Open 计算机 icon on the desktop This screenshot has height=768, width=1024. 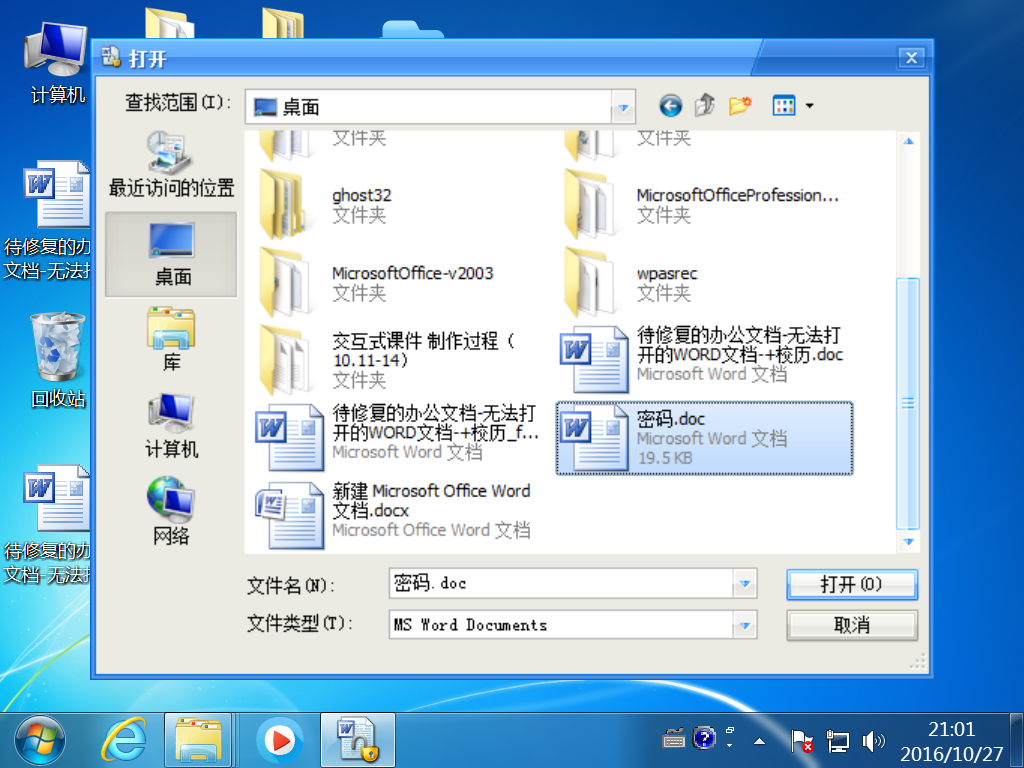[56, 62]
